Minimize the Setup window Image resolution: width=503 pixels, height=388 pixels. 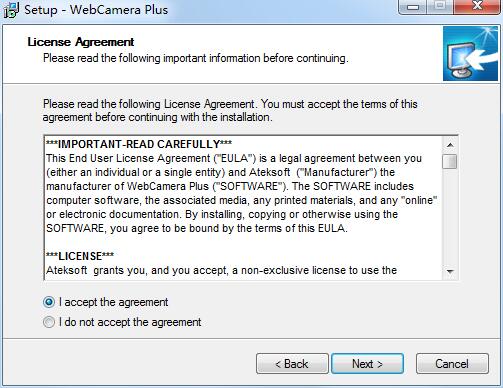click(413, 7)
